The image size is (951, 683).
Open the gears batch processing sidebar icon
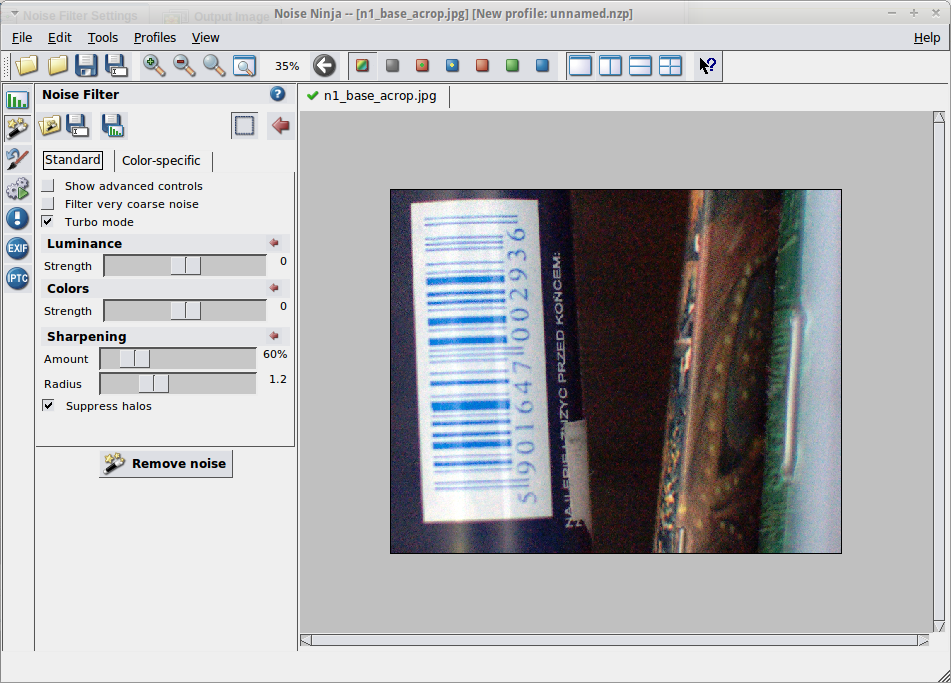click(x=18, y=189)
